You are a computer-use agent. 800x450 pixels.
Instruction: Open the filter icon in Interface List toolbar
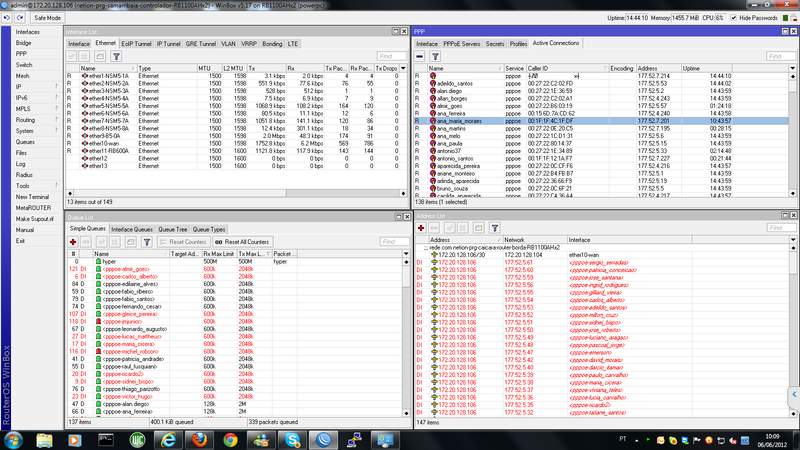(116, 56)
